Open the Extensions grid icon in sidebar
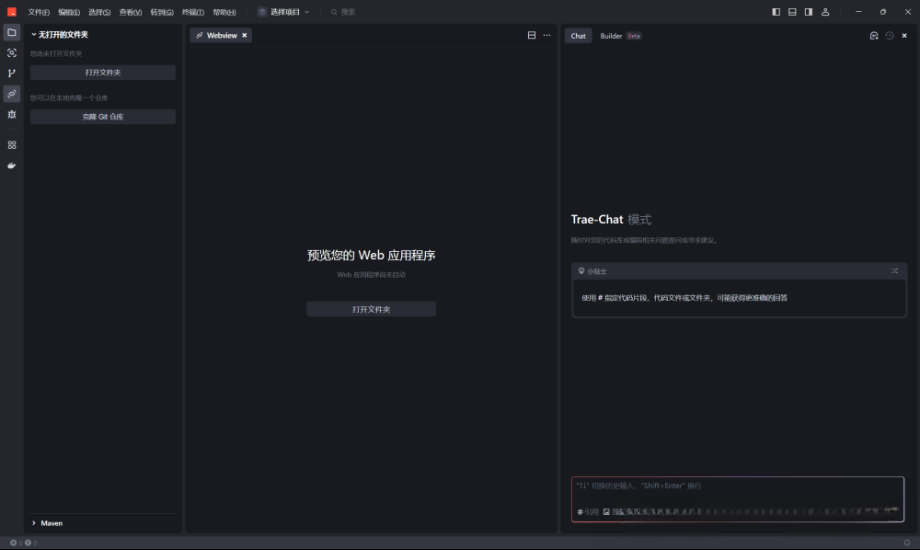Image resolution: width=920 pixels, height=550 pixels. (x=12, y=145)
